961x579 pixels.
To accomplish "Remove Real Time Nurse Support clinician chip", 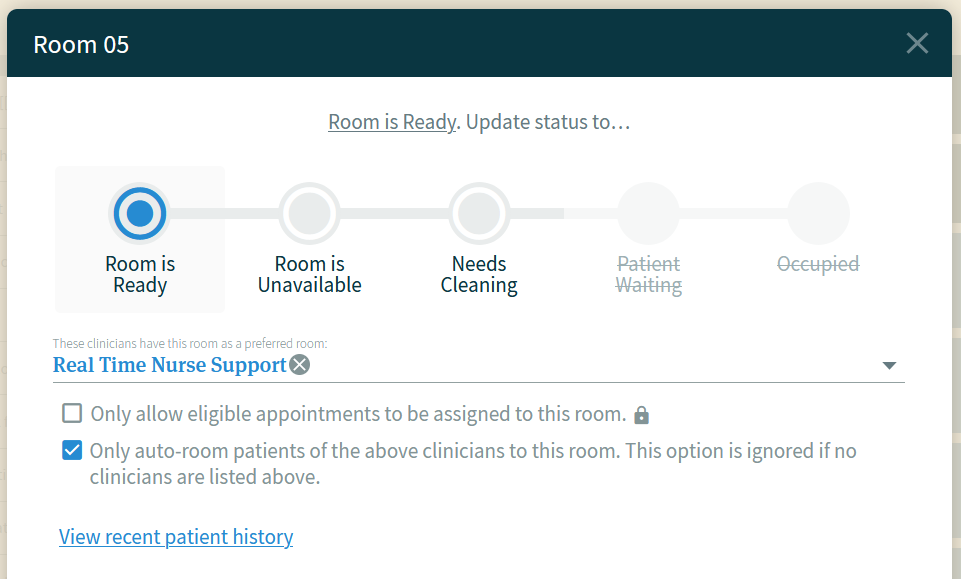I will 300,365.
